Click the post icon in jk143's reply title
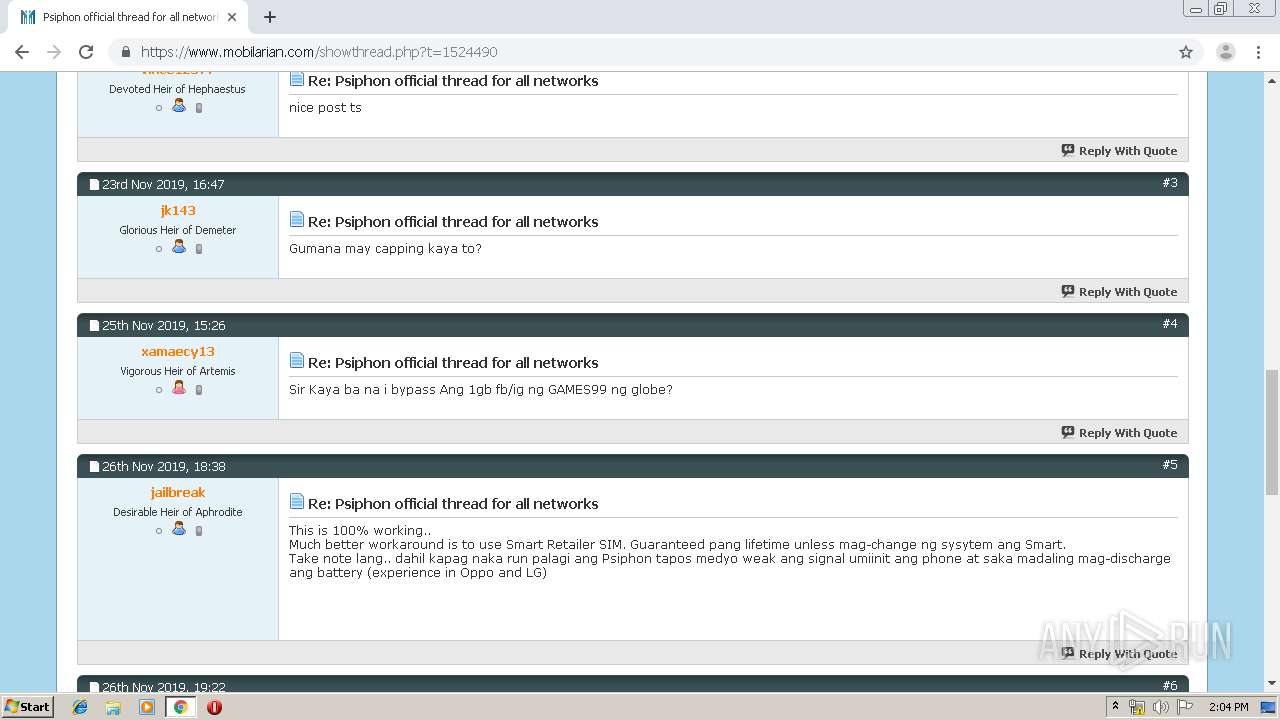The image size is (1280, 720). point(297,219)
